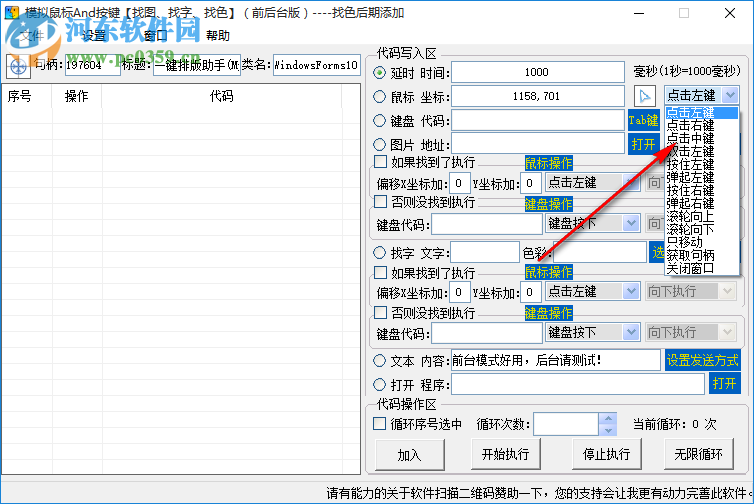Increase 循环次数 with the up arrow
Screen dimensions: 754x504
608,418
